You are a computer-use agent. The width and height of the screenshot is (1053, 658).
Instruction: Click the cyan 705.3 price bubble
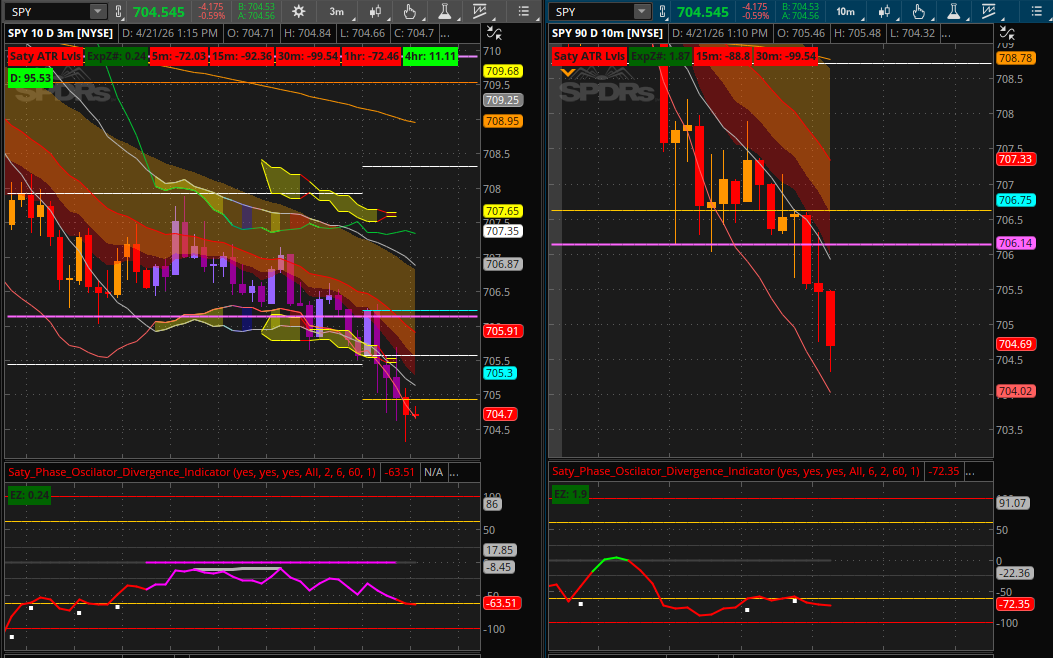(x=500, y=373)
